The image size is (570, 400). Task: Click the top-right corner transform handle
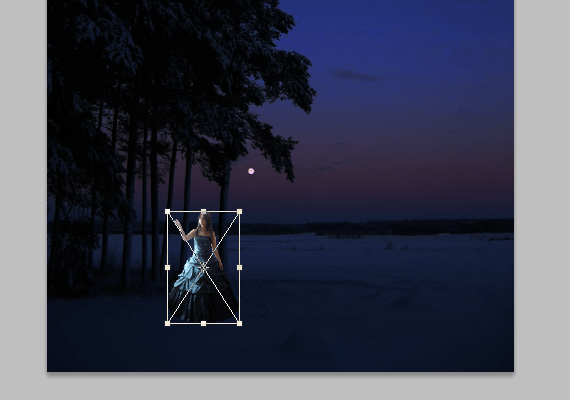point(240,212)
